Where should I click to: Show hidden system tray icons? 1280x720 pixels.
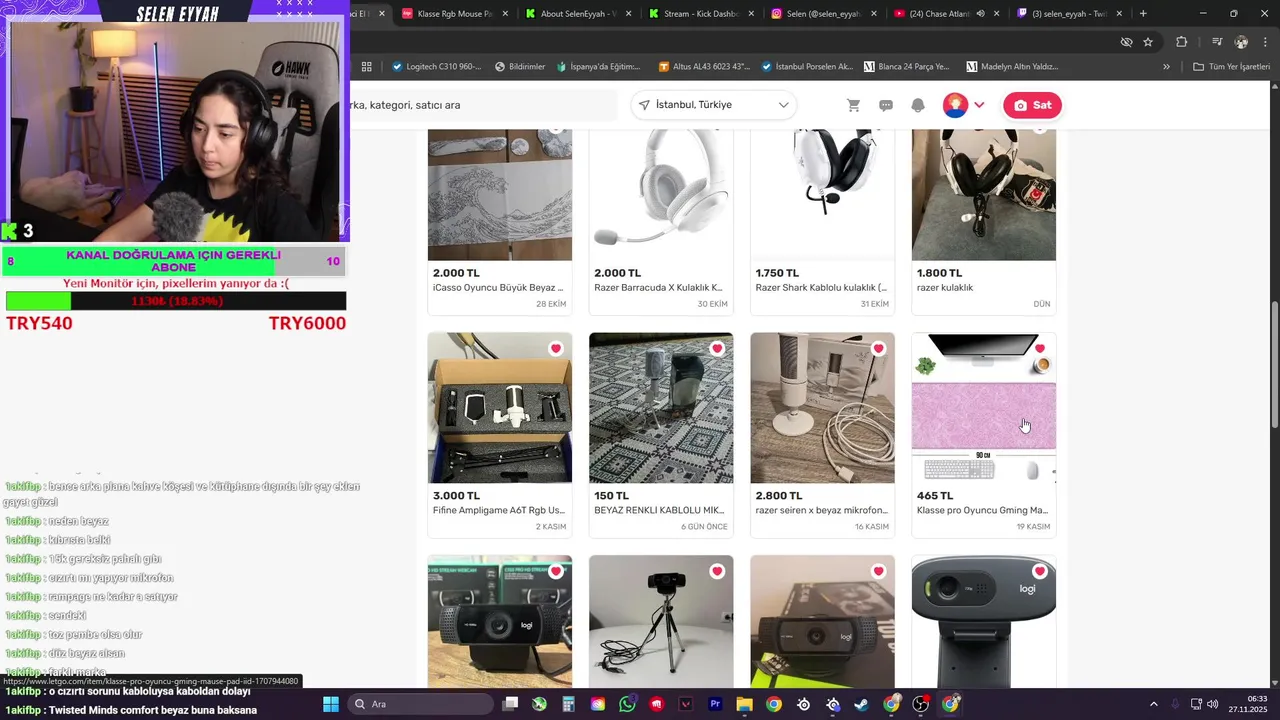click(x=1153, y=704)
